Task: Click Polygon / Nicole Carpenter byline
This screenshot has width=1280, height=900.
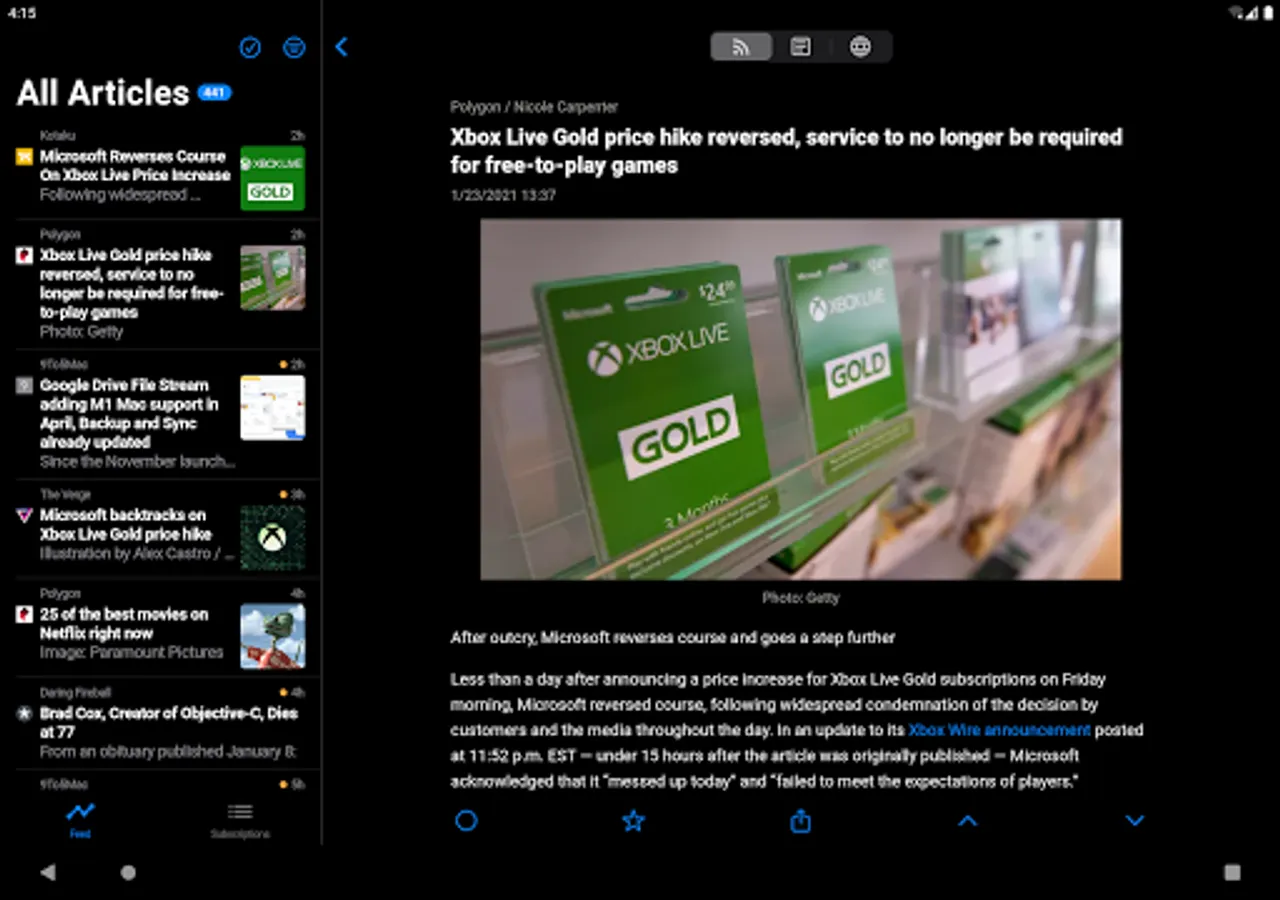Action: (x=534, y=107)
